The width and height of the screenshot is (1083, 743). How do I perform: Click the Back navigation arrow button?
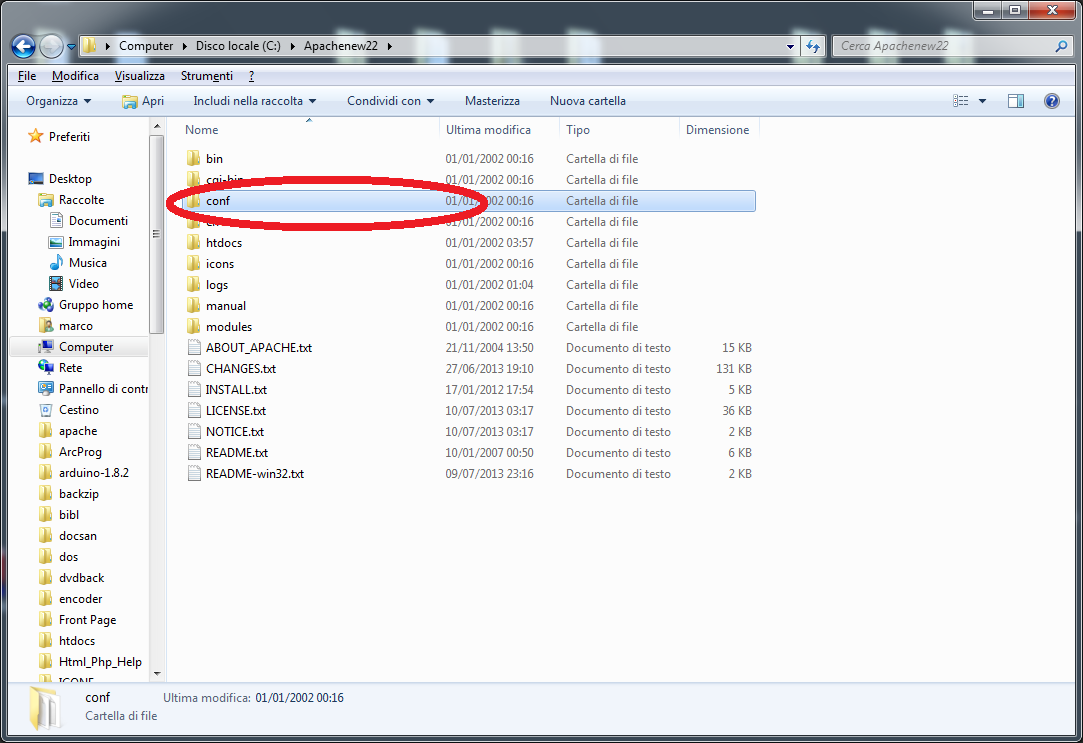coord(24,46)
